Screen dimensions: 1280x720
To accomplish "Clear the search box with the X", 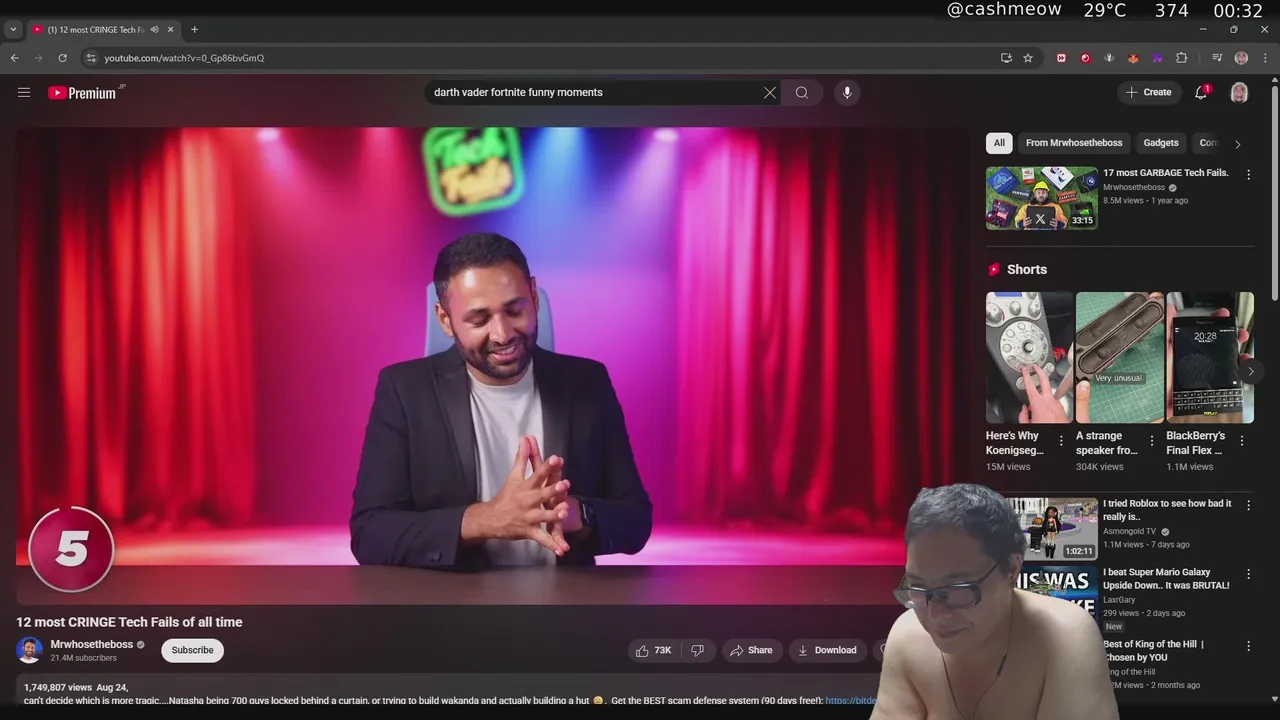I will [x=770, y=92].
